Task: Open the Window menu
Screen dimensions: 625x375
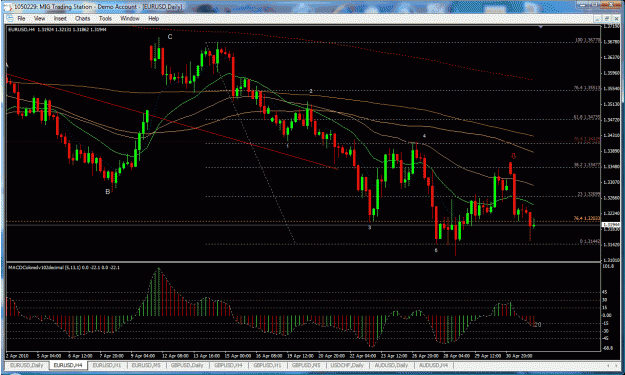Action: pos(130,18)
